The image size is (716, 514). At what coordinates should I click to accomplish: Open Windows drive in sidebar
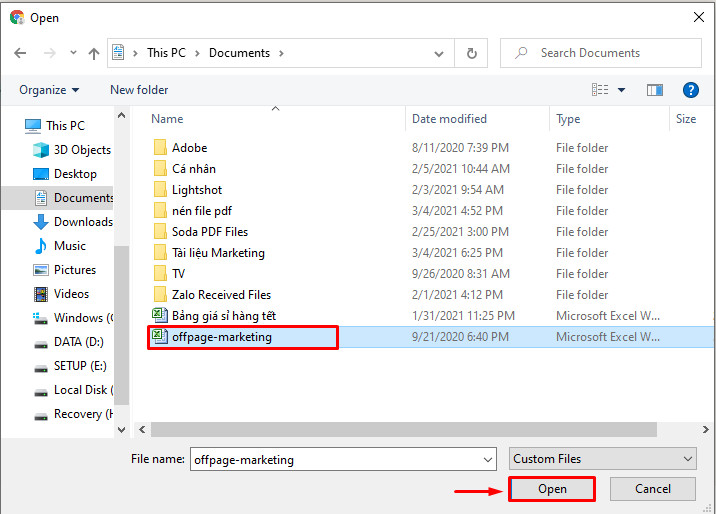click(x=73, y=318)
